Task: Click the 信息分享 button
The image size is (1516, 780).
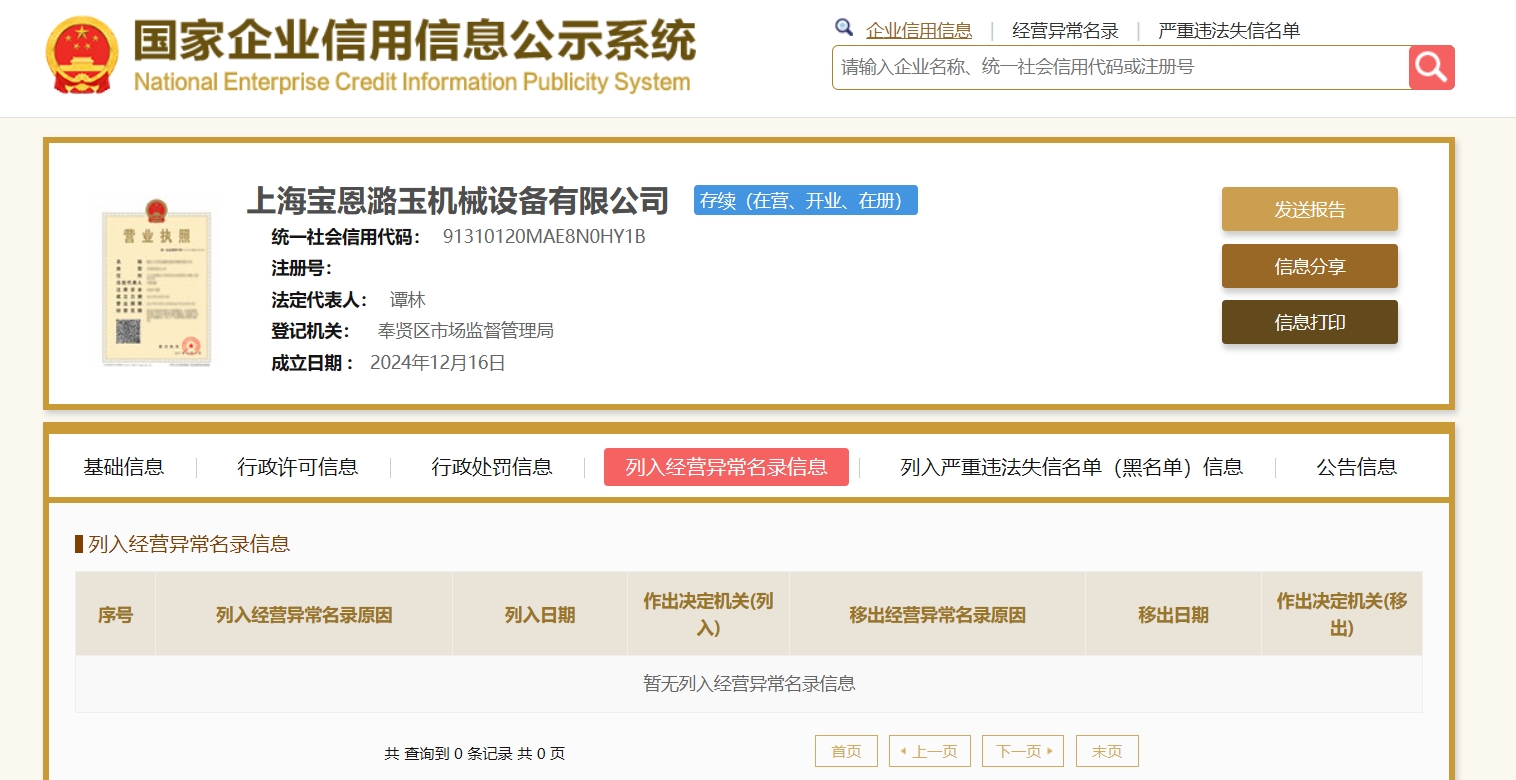Action: tap(1310, 266)
